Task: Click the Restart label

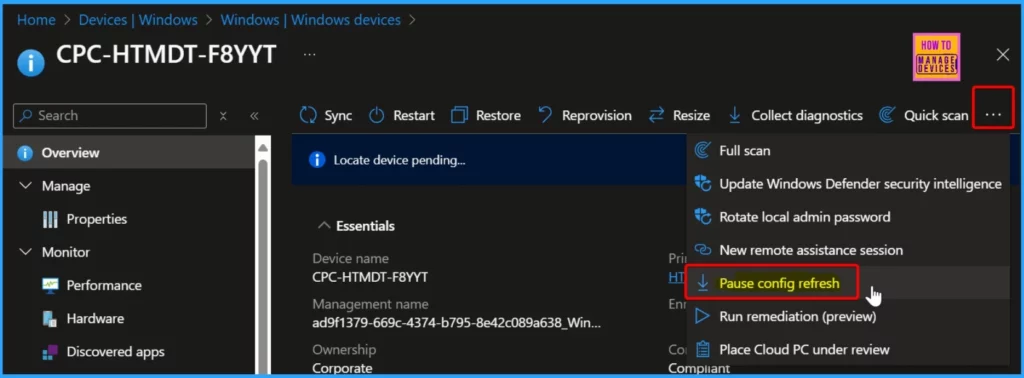Action: point(414,116)
